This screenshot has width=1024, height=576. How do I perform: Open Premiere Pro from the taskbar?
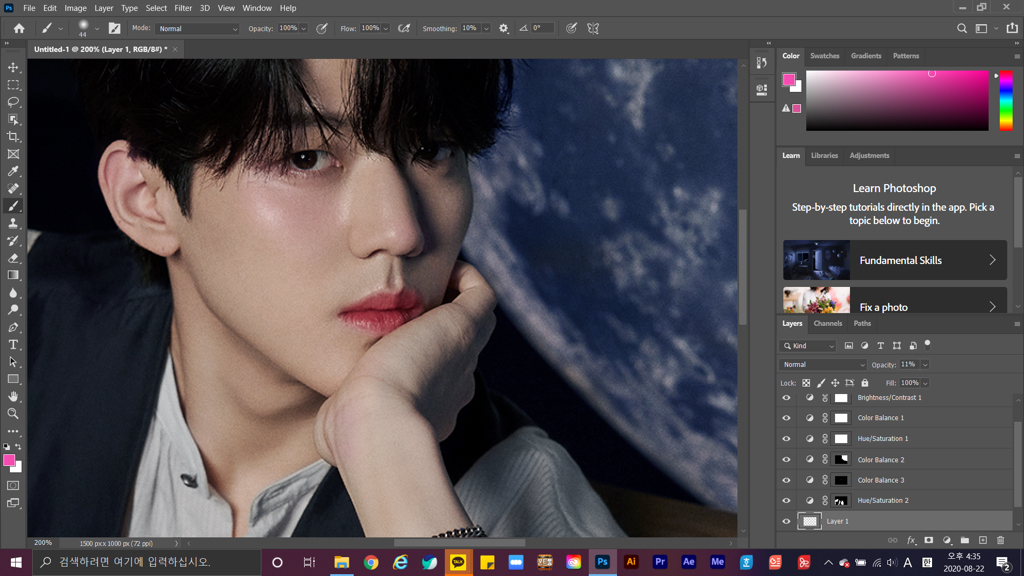point(660,562)
